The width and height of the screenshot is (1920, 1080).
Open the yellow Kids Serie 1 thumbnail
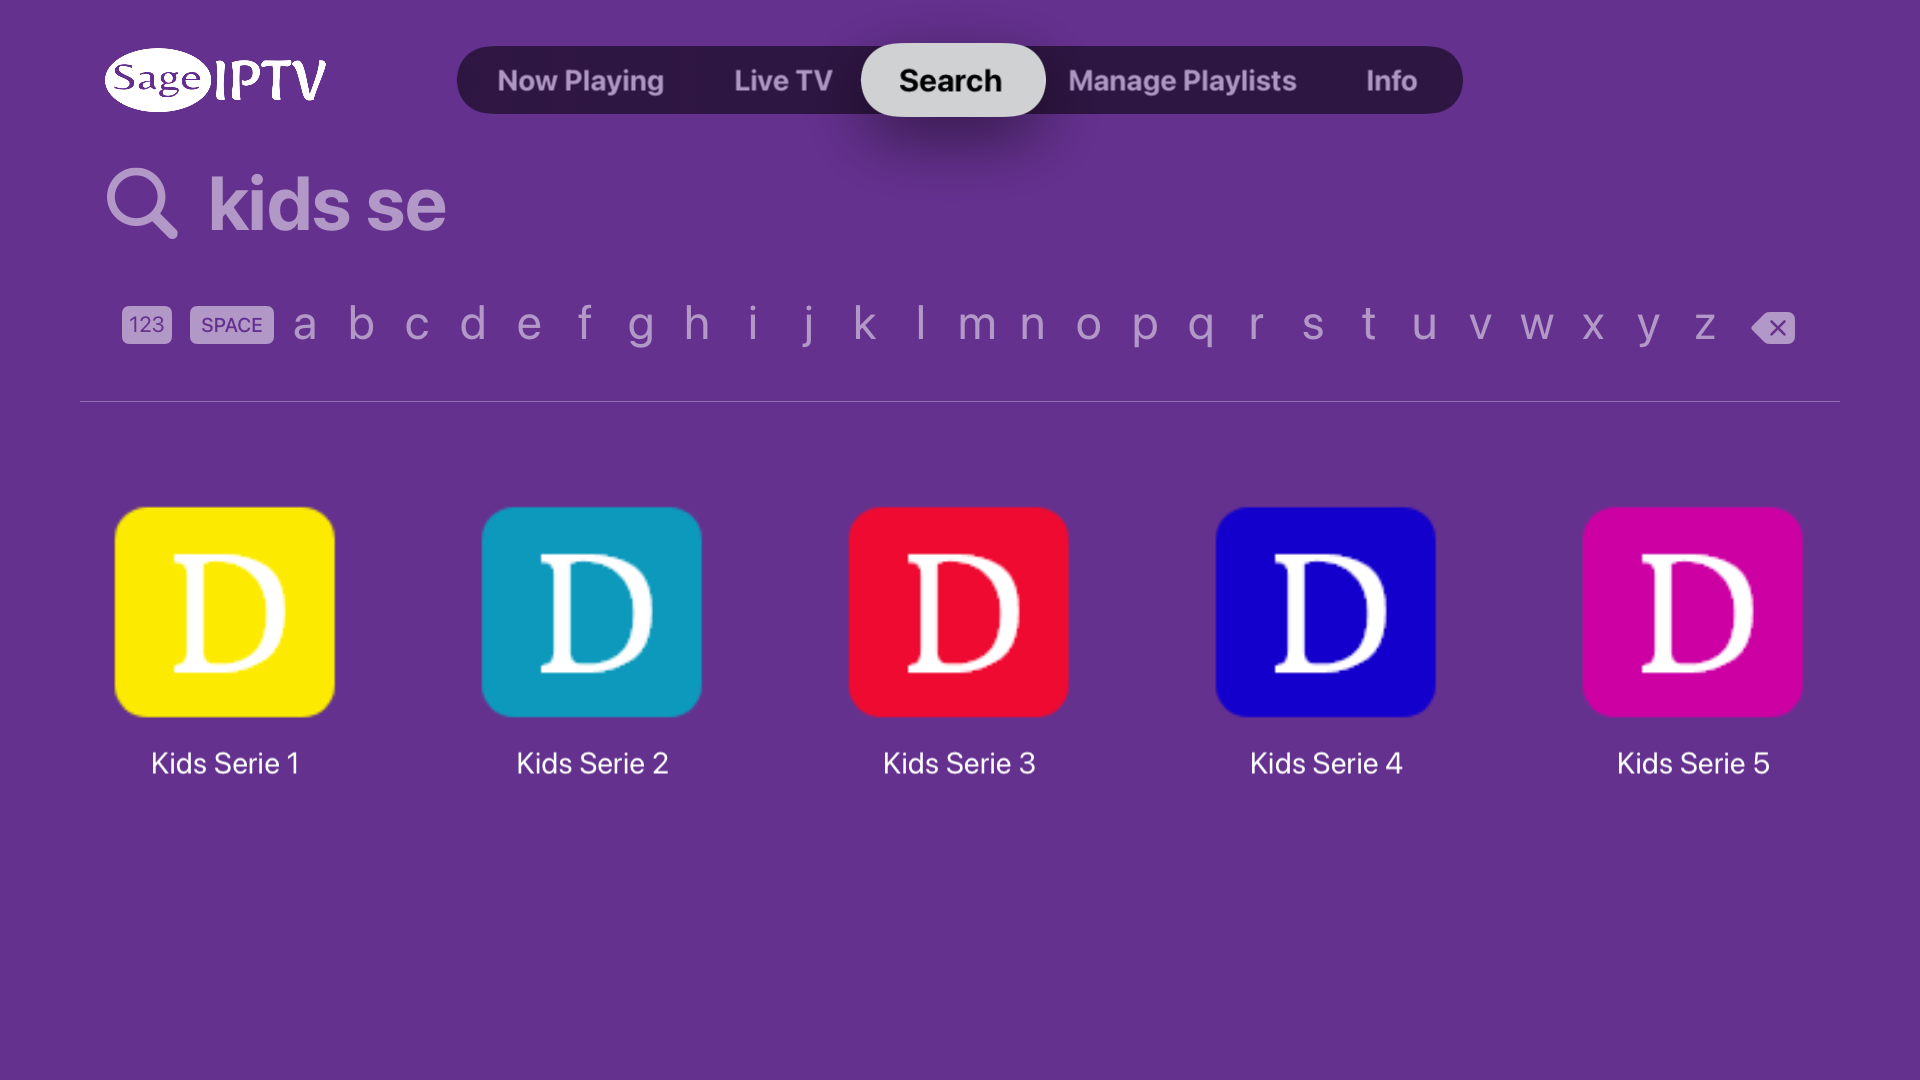225,612
